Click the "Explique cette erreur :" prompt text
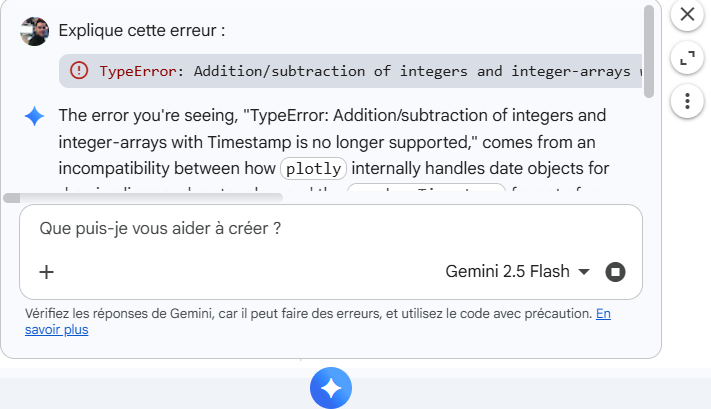711x409 pixels. pos(142,30)
